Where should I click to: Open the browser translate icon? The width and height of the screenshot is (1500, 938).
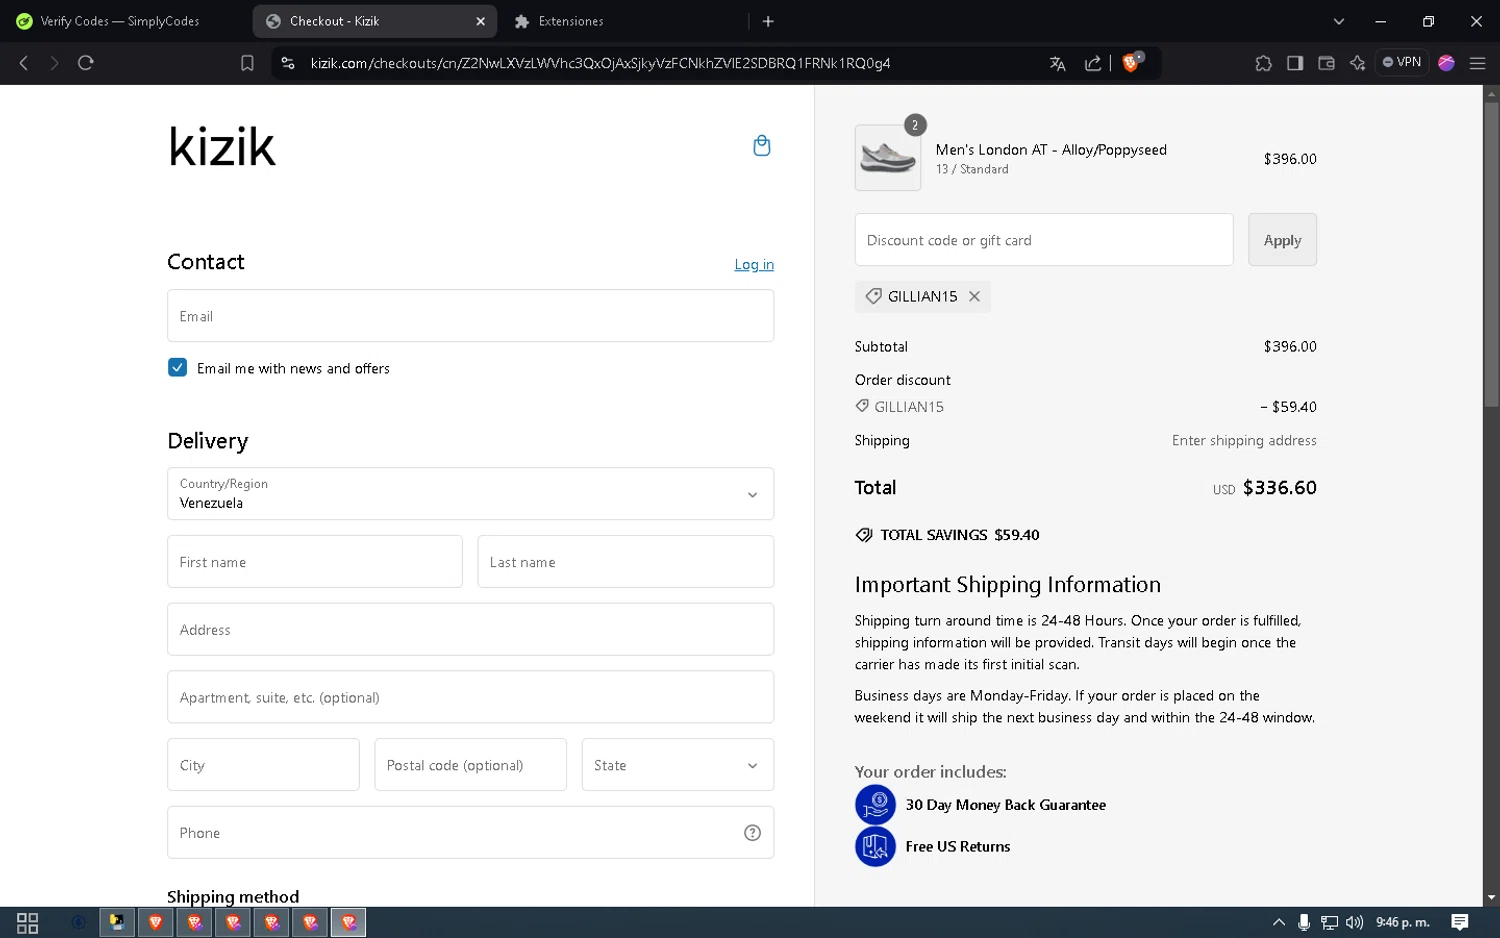[x=1057, y=63]
